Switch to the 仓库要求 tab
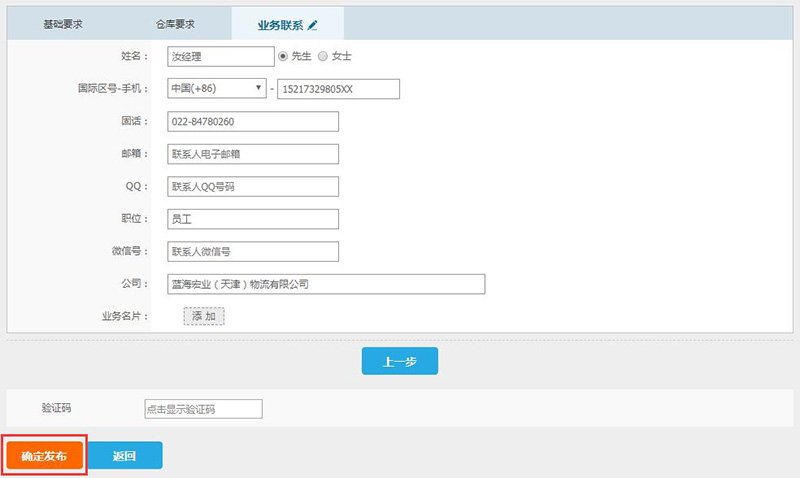The width and height of the screenshot is (800, 478). (x=175, y=24)
